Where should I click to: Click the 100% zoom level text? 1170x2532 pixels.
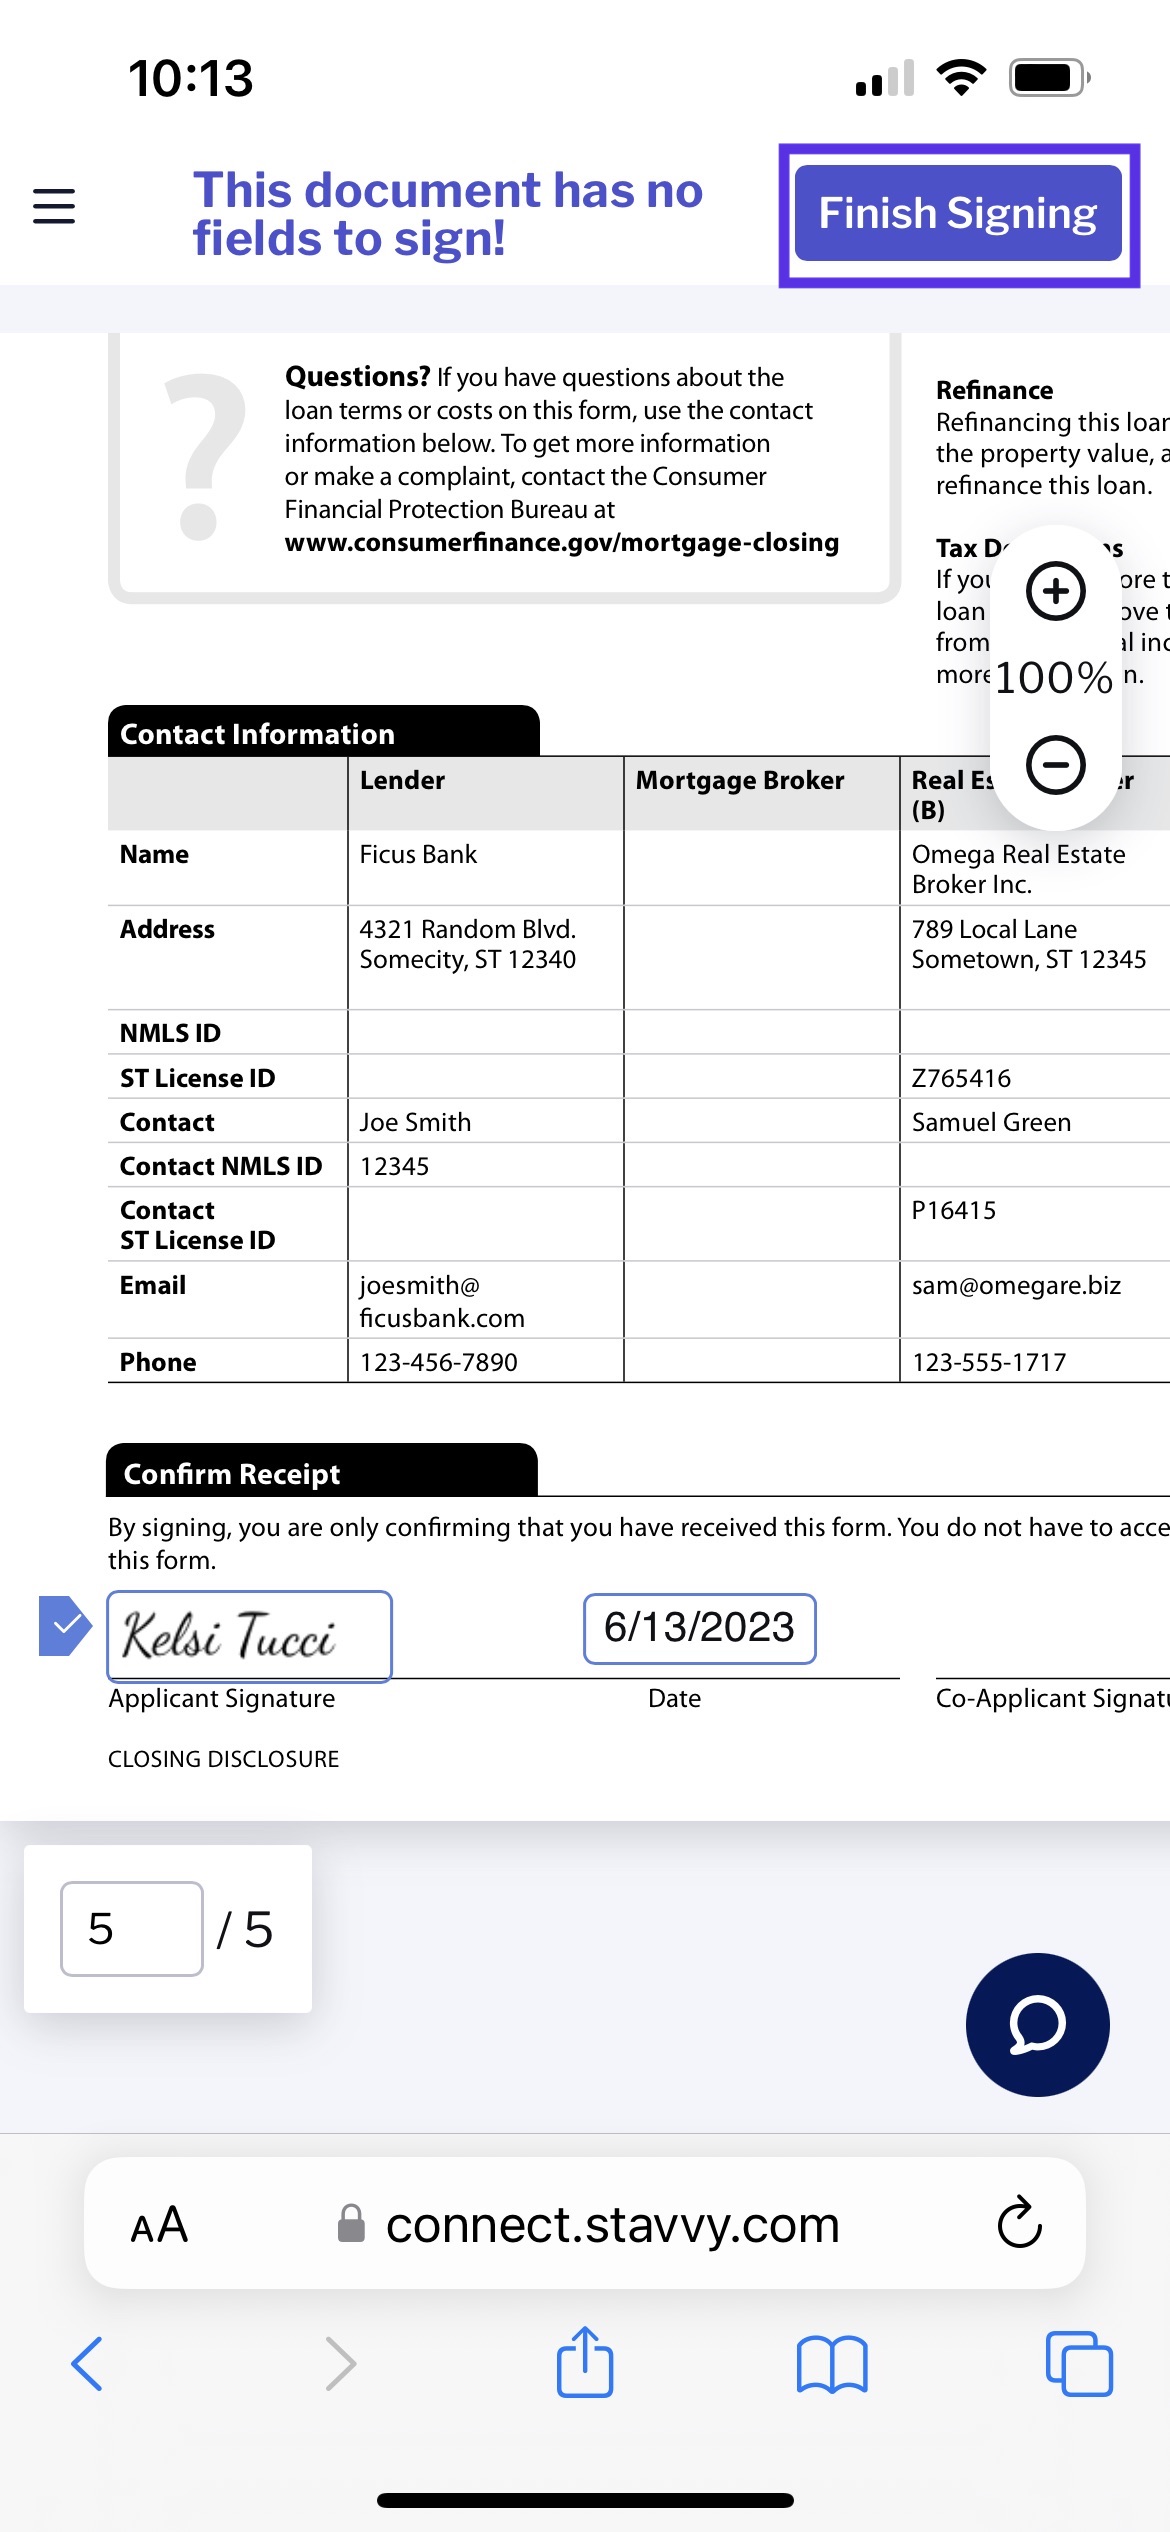[1054, 678]
